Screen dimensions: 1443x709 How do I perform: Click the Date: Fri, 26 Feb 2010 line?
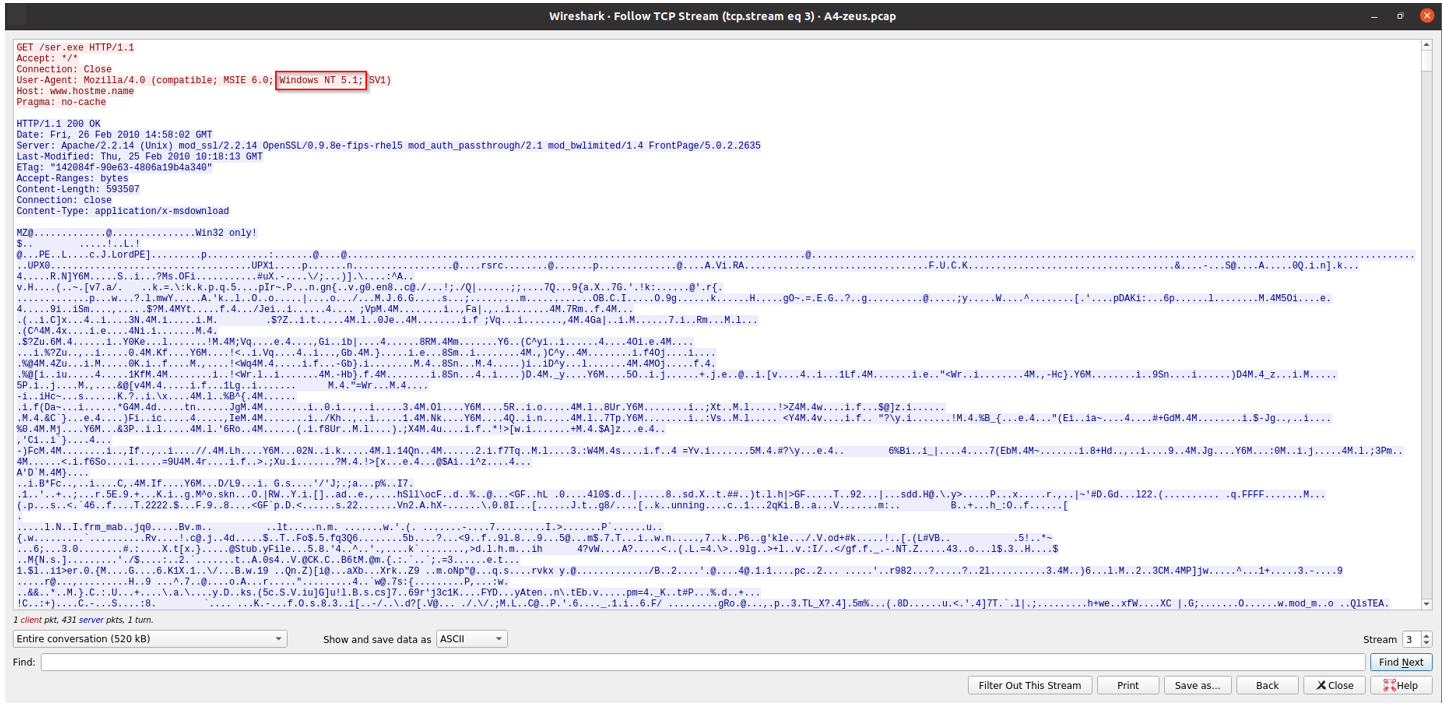coord(114,134)
